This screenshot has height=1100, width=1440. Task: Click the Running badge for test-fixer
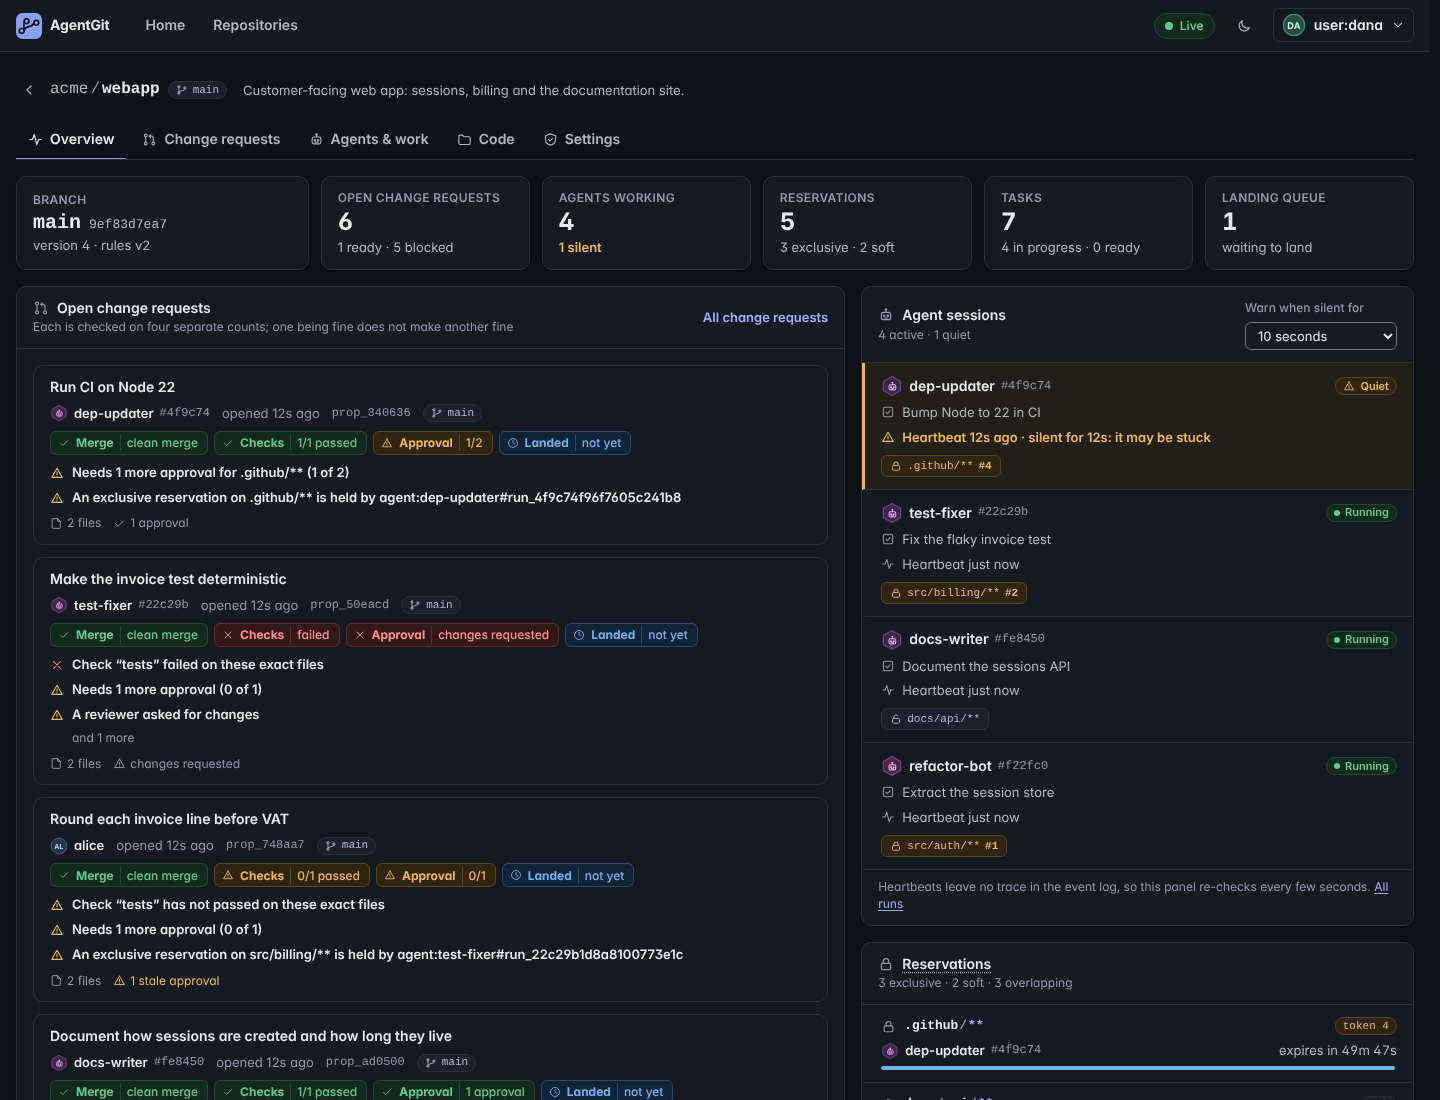[x=1361, y=513]
